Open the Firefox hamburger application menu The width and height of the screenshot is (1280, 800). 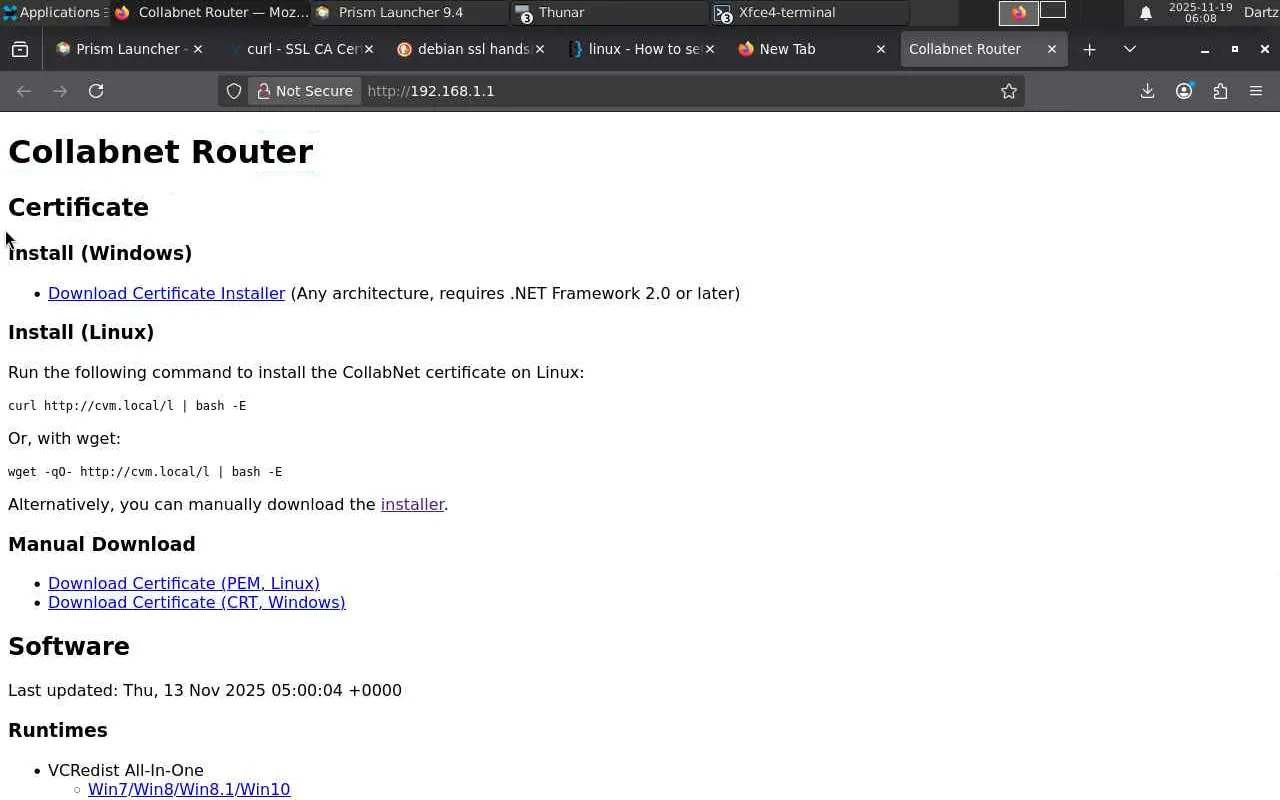(1256, 91)
